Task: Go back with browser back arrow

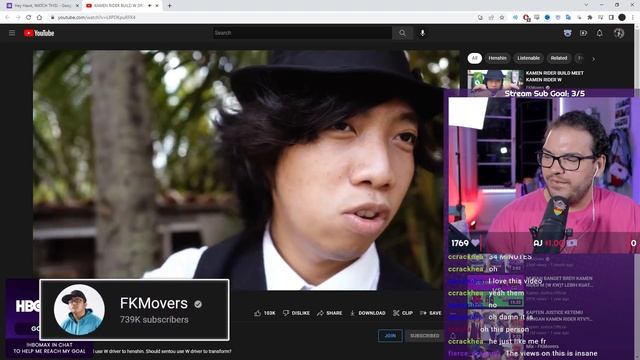Action: (7, 18)
